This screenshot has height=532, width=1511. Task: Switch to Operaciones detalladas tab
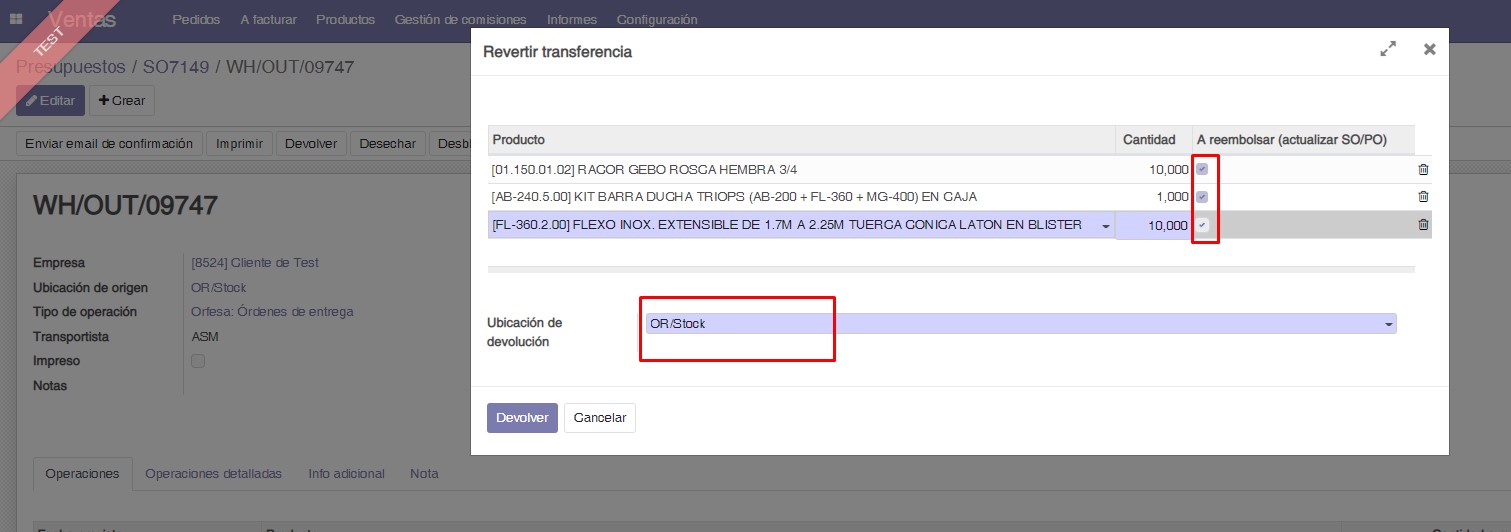pos(213,473)
